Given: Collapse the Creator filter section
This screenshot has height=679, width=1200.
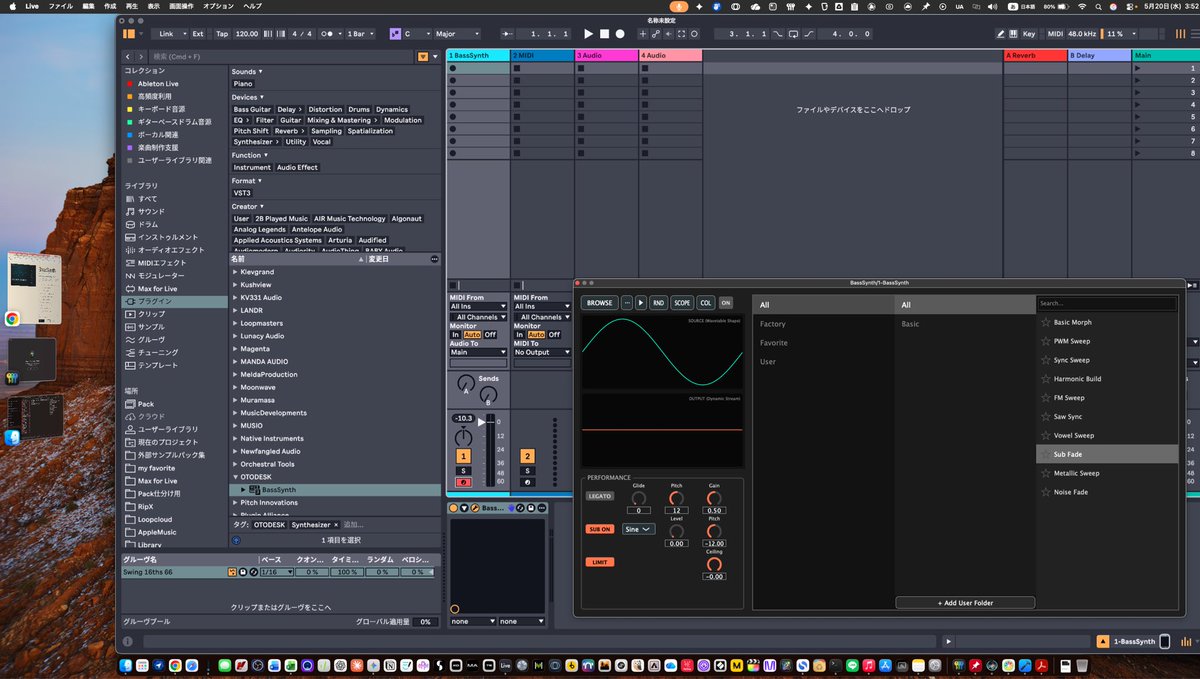Looking at the screenshot, I should pyautogui.click(x=247, y=206).
